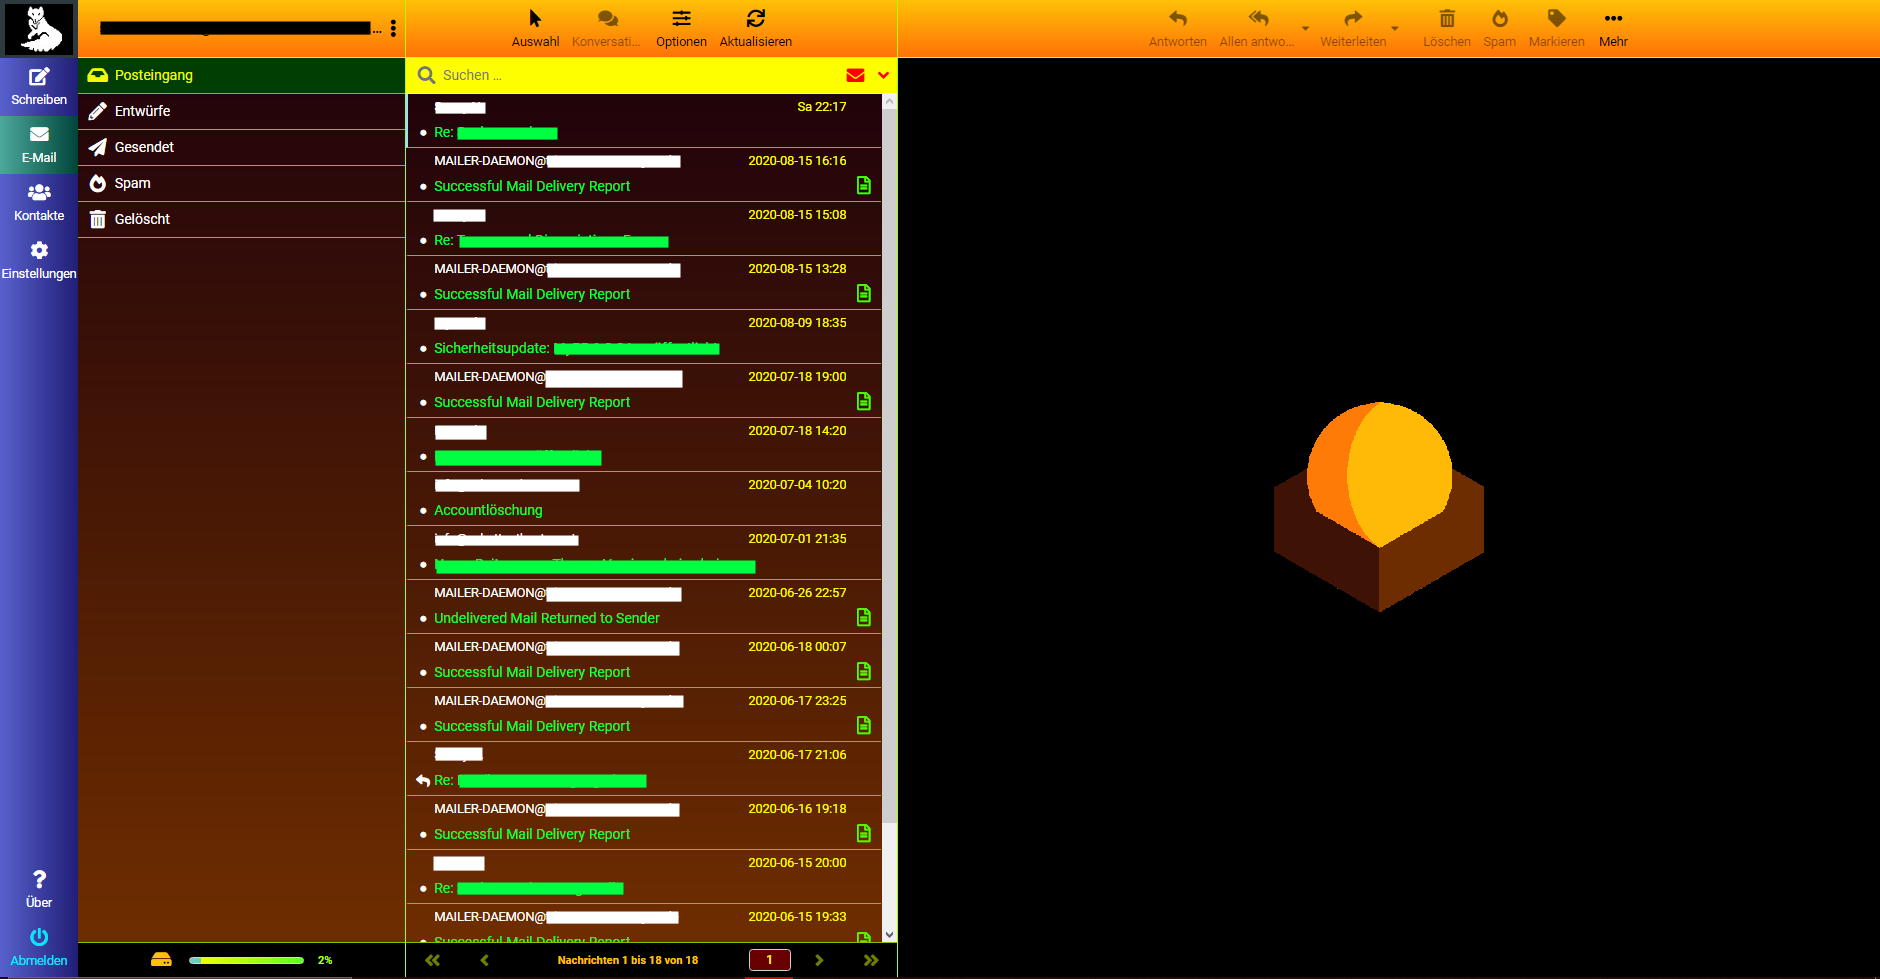Toggle the unread filter envelope icon
The image size is (1880, 979).
(x=855, y=75)
